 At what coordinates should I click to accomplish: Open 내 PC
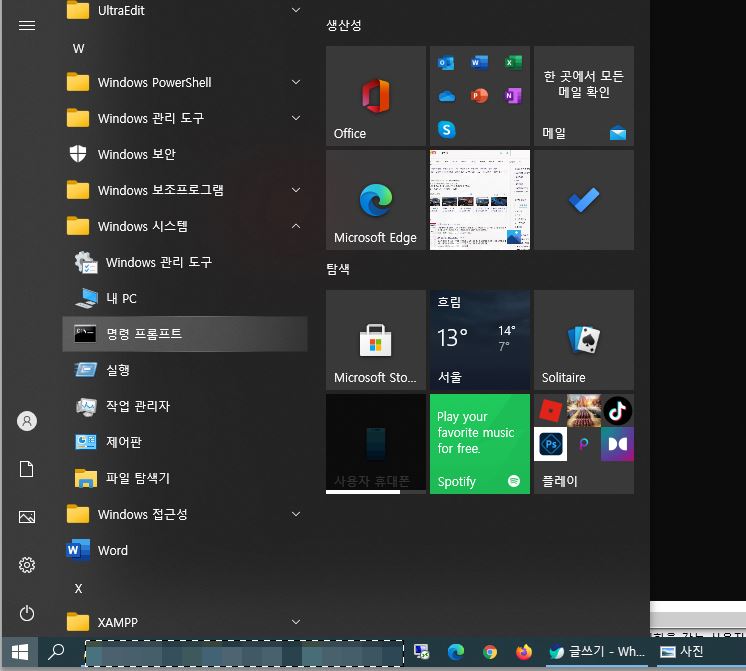pos(185,298)
